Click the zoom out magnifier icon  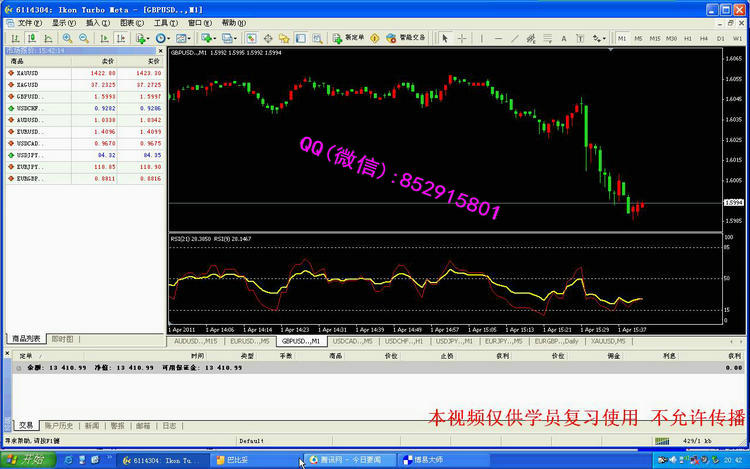pos(83,38)
